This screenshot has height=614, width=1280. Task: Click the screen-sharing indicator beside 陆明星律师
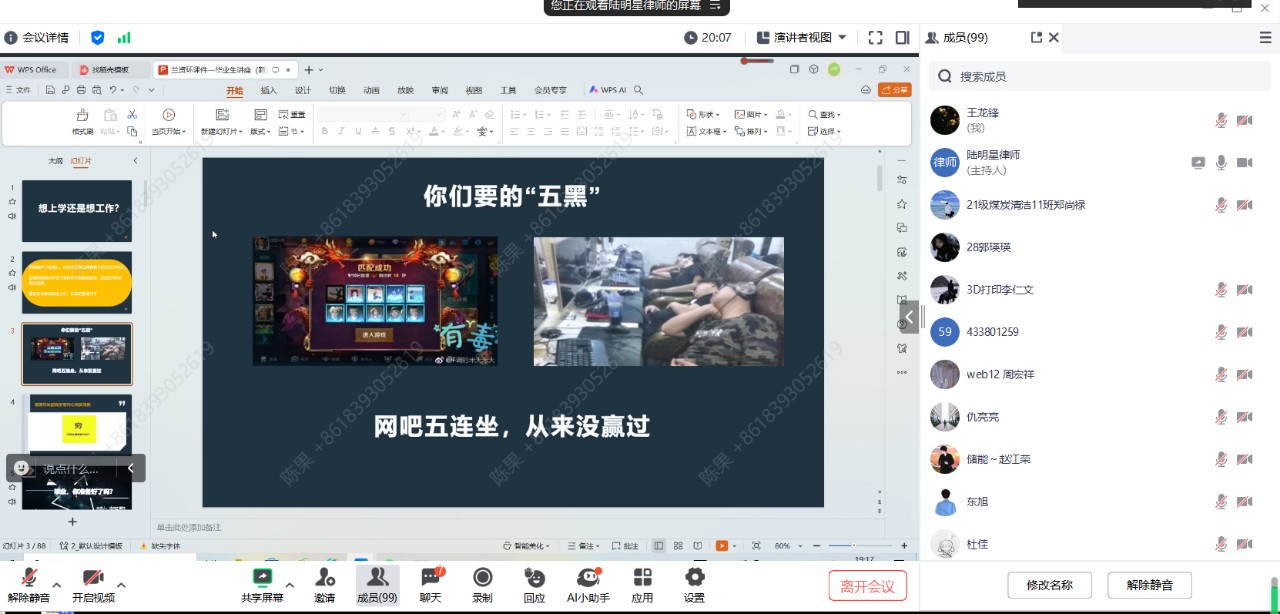[1198, 163]
